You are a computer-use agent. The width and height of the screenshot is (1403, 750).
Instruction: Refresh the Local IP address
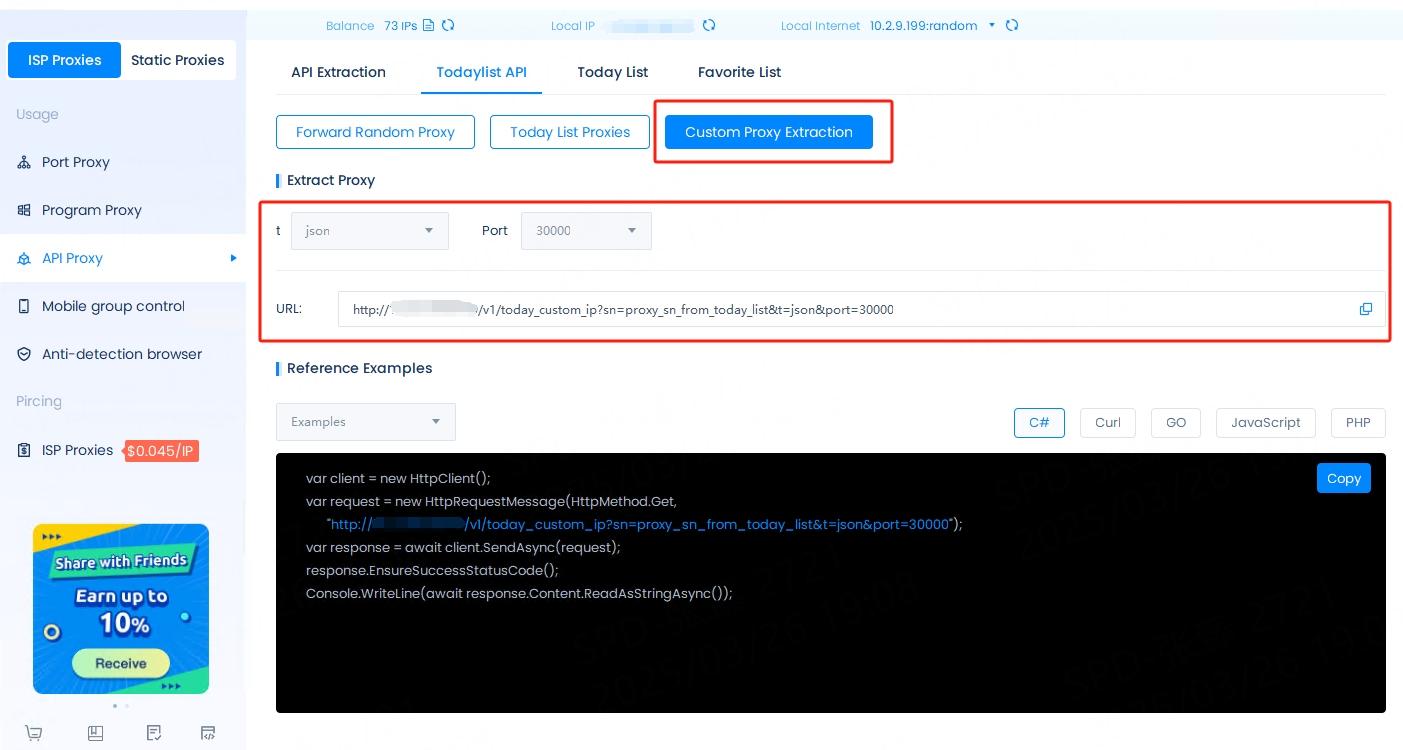point(709,25)
